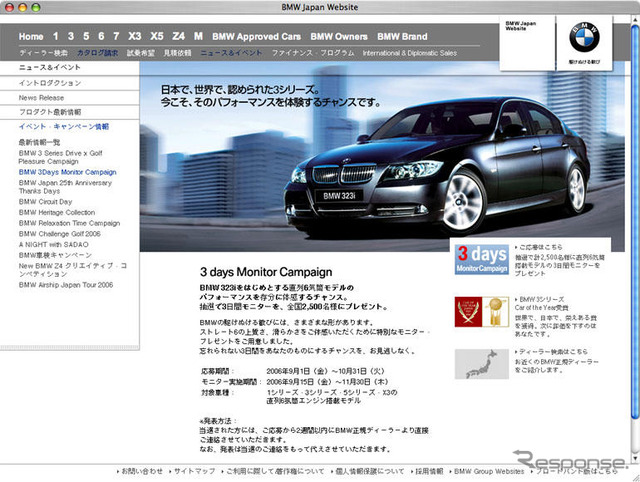Open ファイナンス・プログラム link
The image size is (640, 482).
pyautogui.click(x=313, y=53)
